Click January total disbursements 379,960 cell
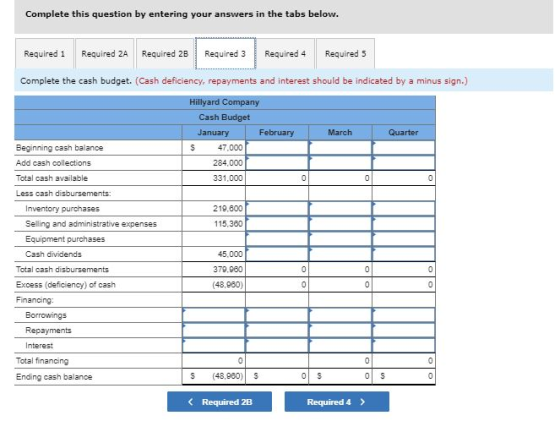 pyautogui.click(x=214, y=269)
